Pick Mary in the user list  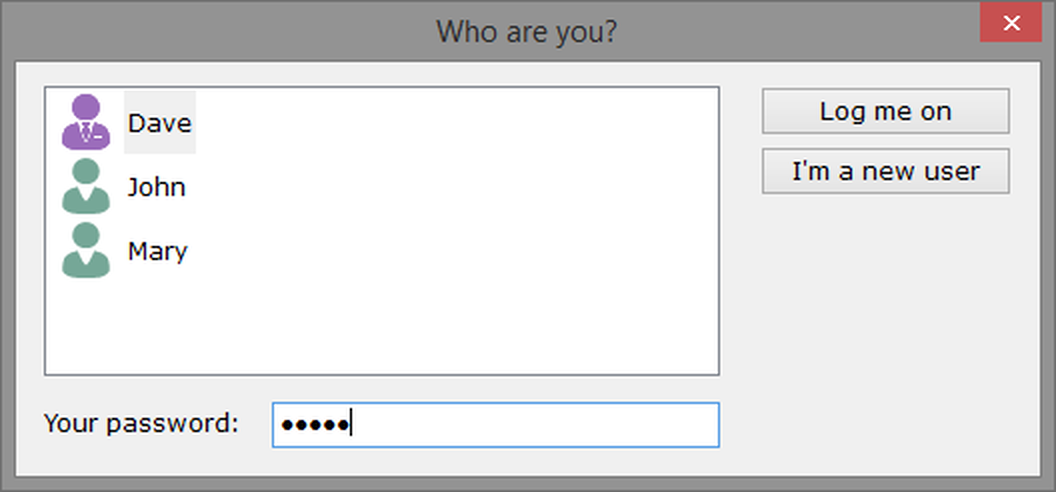tap(157, 251)
